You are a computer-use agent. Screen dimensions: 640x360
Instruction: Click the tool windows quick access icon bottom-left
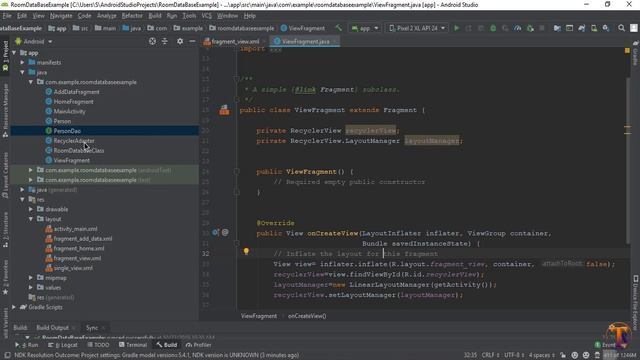[x=7, y=355]
